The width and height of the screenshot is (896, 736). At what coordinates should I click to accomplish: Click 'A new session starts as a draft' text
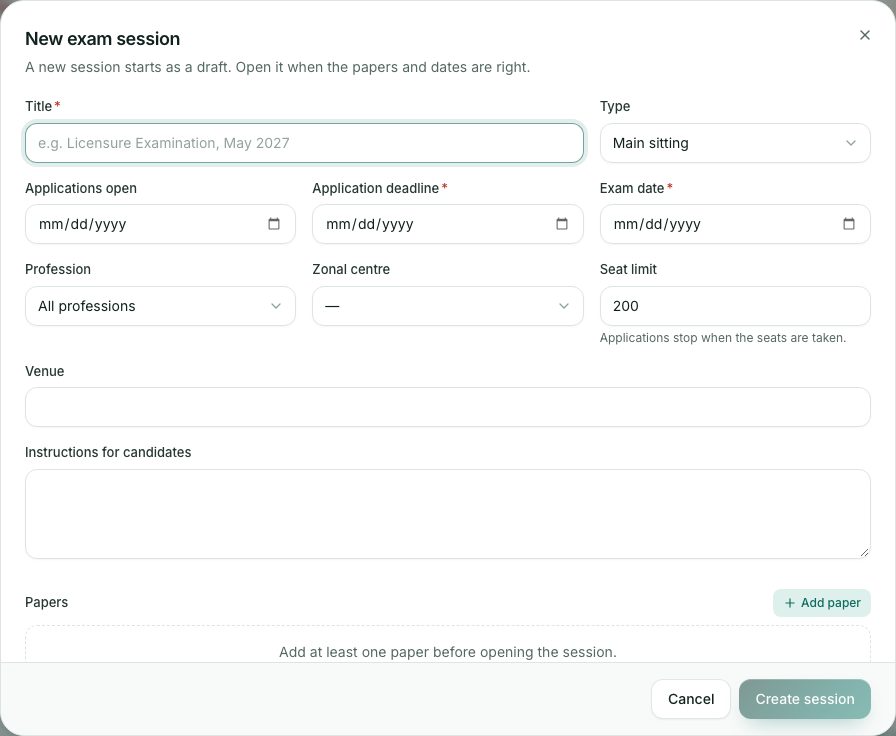pyautogui.click(x=278, y=67)
